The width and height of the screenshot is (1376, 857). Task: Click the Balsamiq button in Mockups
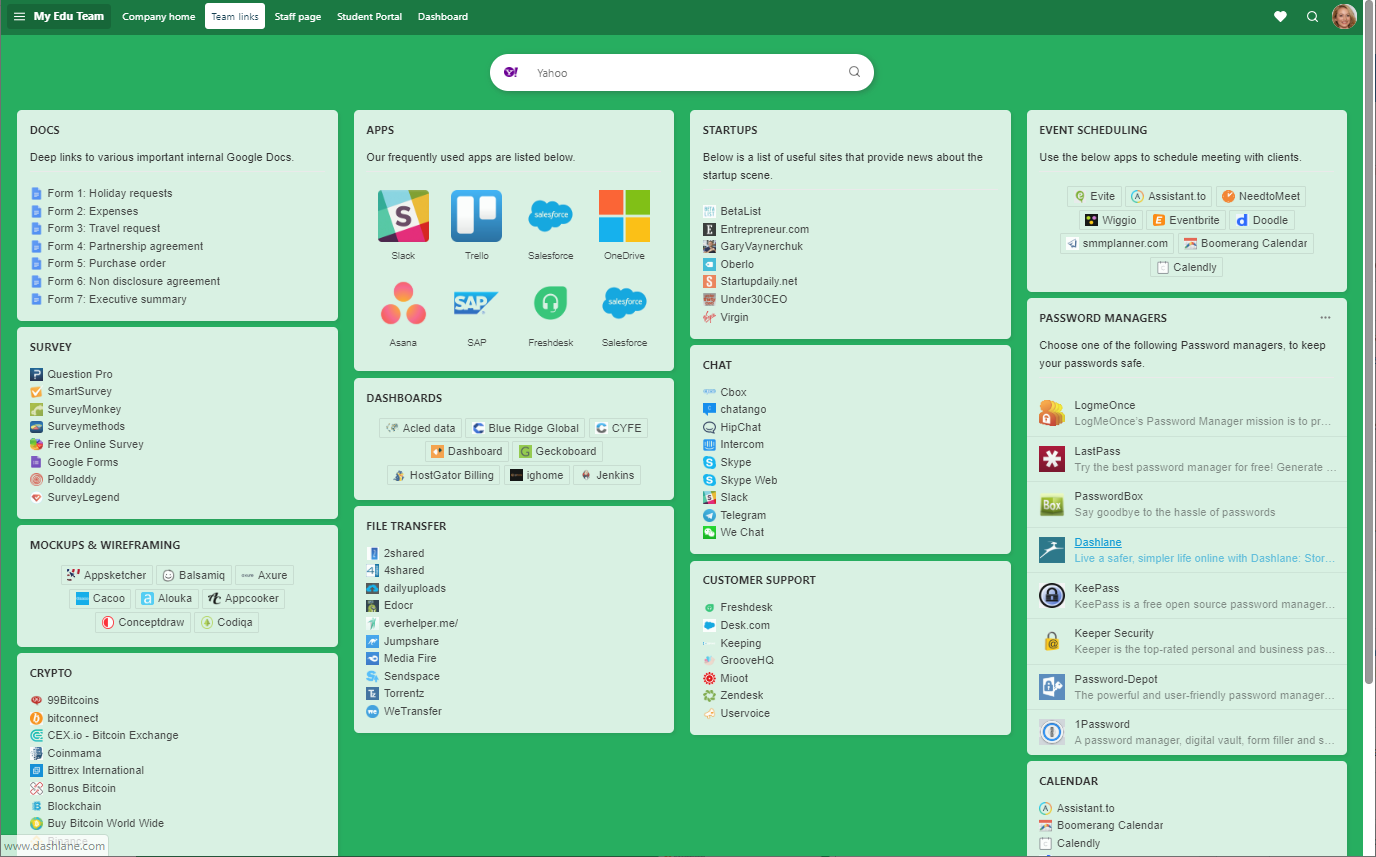(194, 575)
